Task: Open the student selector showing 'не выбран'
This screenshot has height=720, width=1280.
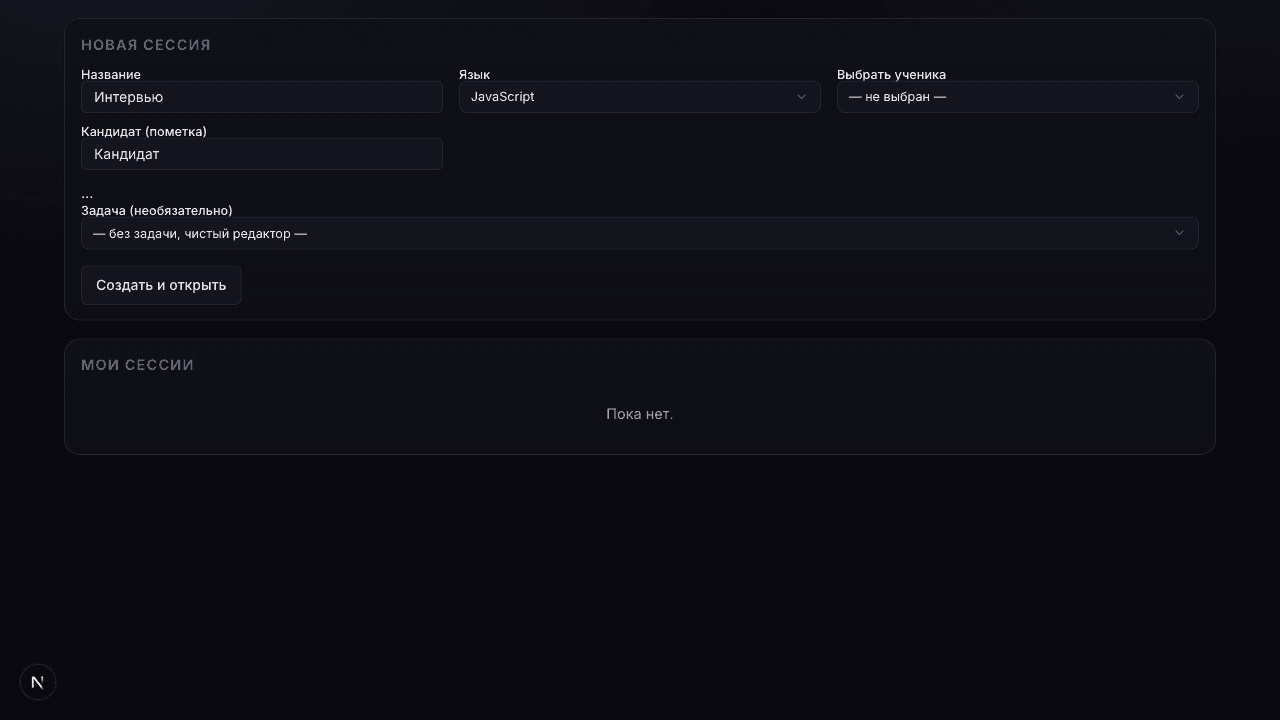Action: 1018,97
